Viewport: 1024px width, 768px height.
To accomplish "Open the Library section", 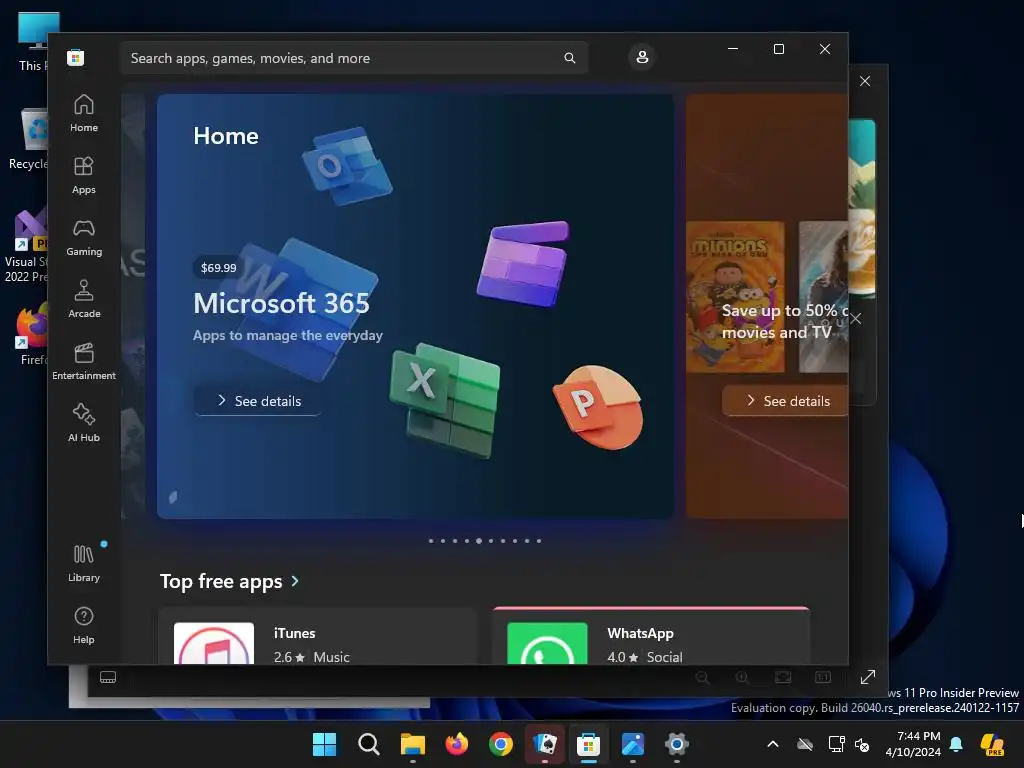I will point(84,564).
